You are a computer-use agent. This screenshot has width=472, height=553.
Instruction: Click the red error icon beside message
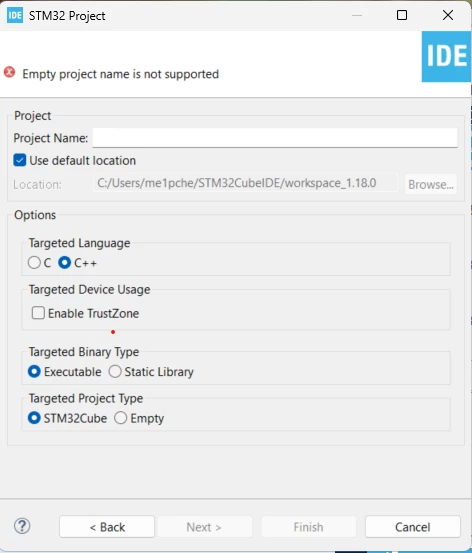coord(10,72)
